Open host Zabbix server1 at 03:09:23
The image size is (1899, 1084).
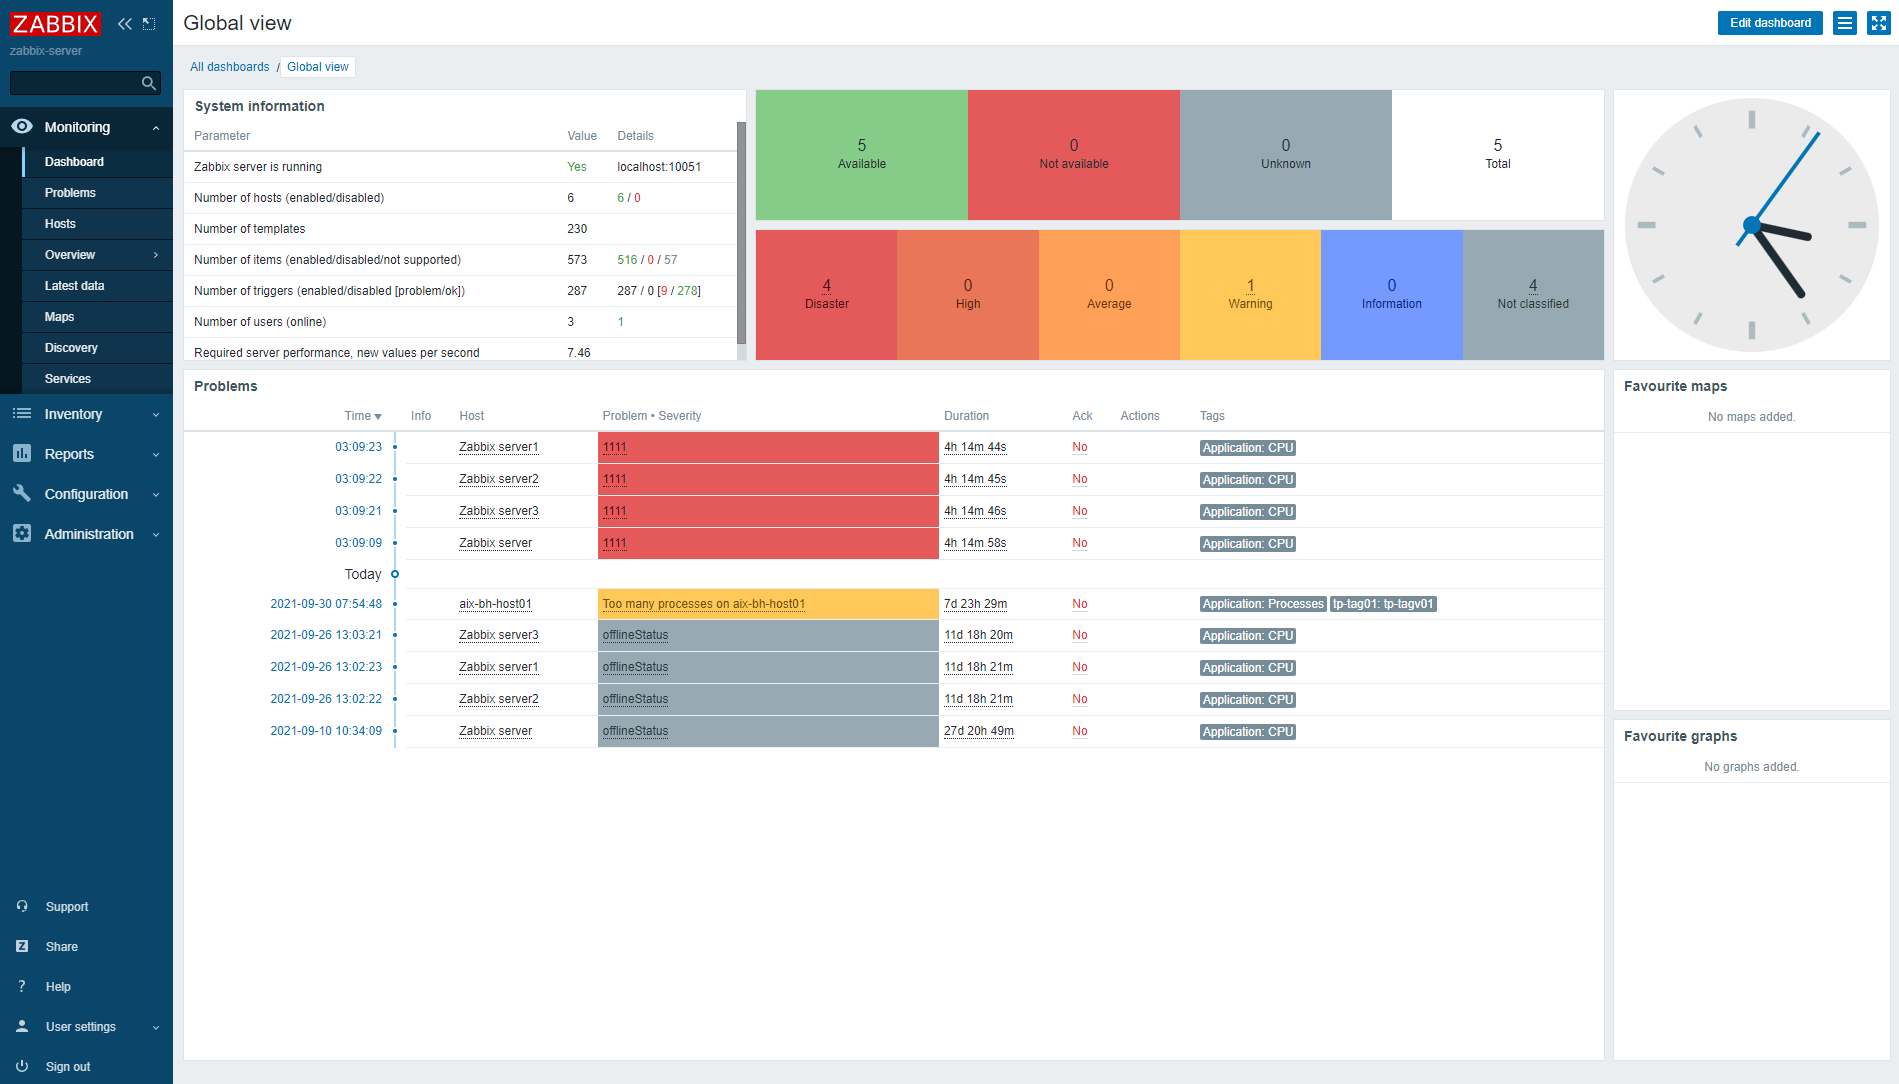[498, 447]
